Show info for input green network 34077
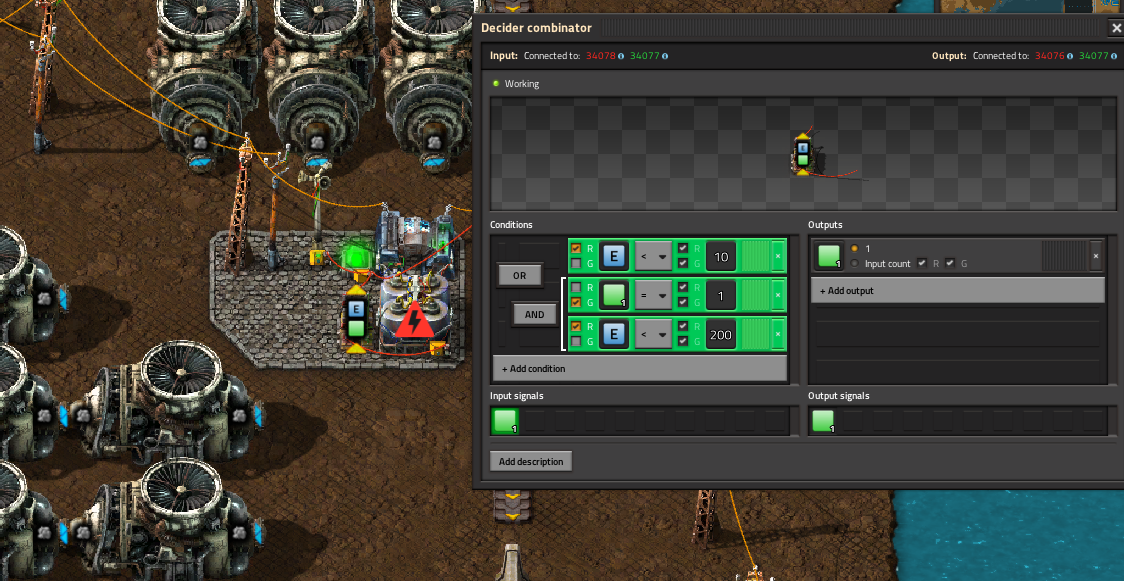This screenshot has height=581, width=1124. coord(665,56)
